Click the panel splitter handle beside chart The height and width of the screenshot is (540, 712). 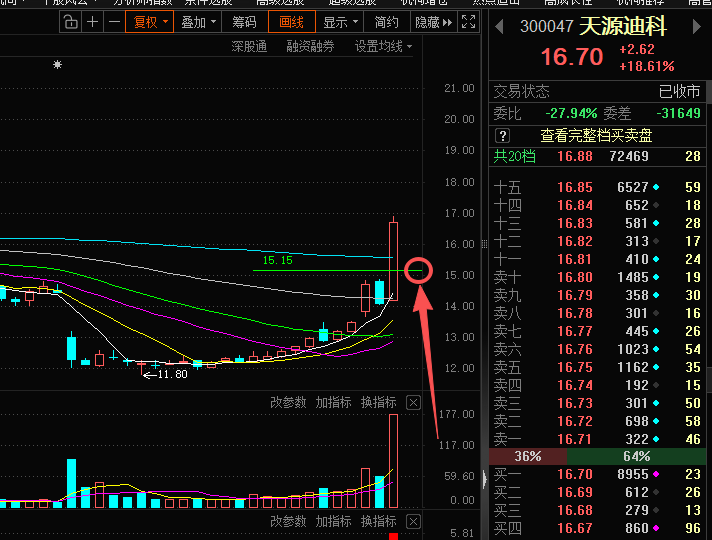(485, 244)
